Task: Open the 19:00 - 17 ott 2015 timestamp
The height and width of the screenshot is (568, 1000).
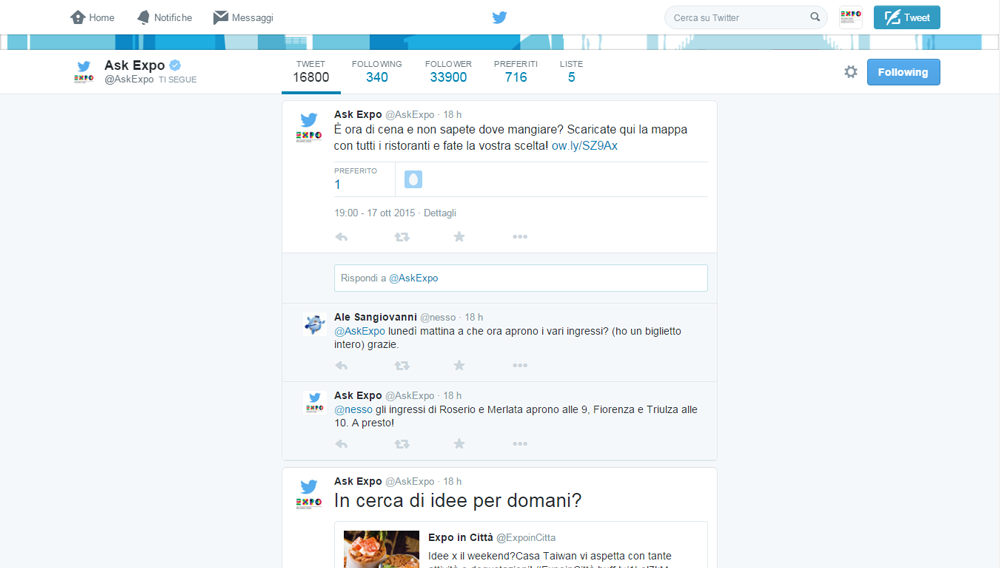Action: pos(374,213)
